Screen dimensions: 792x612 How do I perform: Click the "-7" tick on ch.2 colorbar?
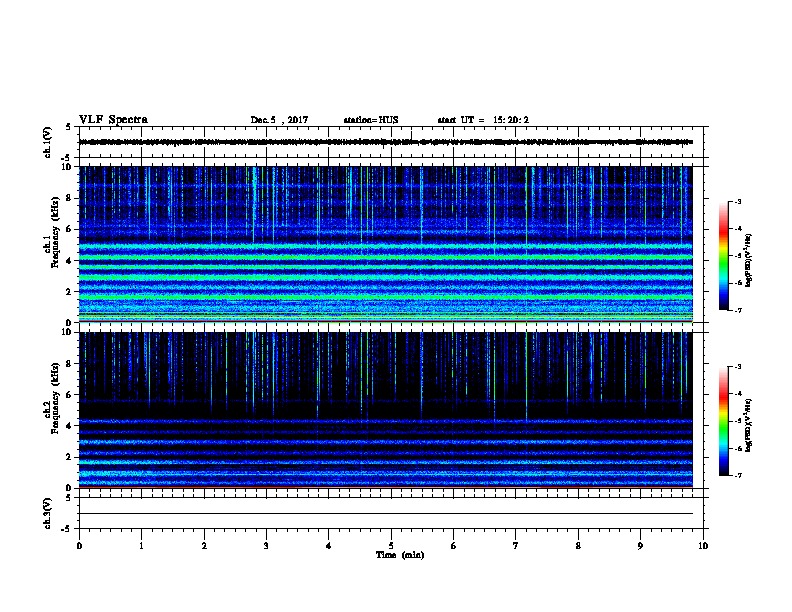tap(737, 476)
